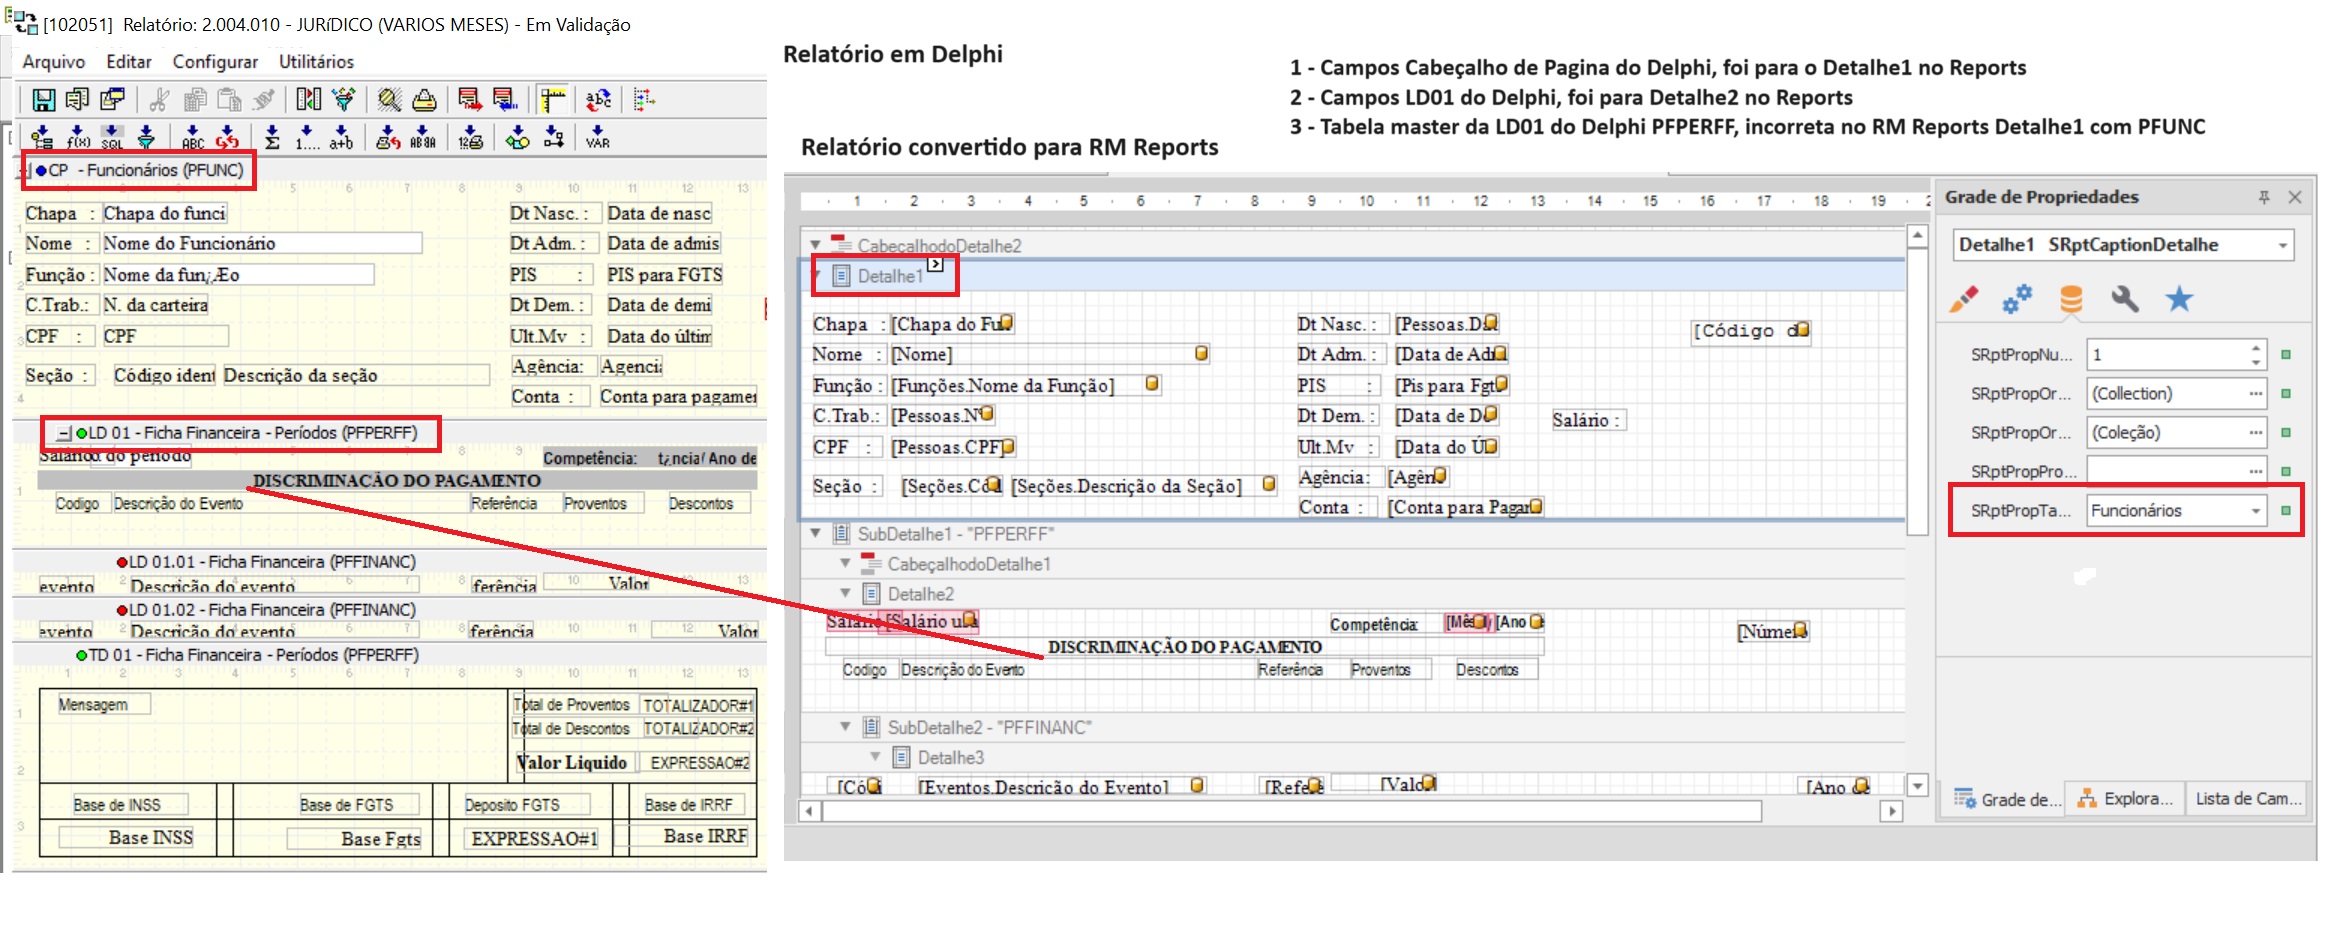Open the wrench design tab in the property grid
This screenshot has height=939, width=2328.
[2124, 299]
